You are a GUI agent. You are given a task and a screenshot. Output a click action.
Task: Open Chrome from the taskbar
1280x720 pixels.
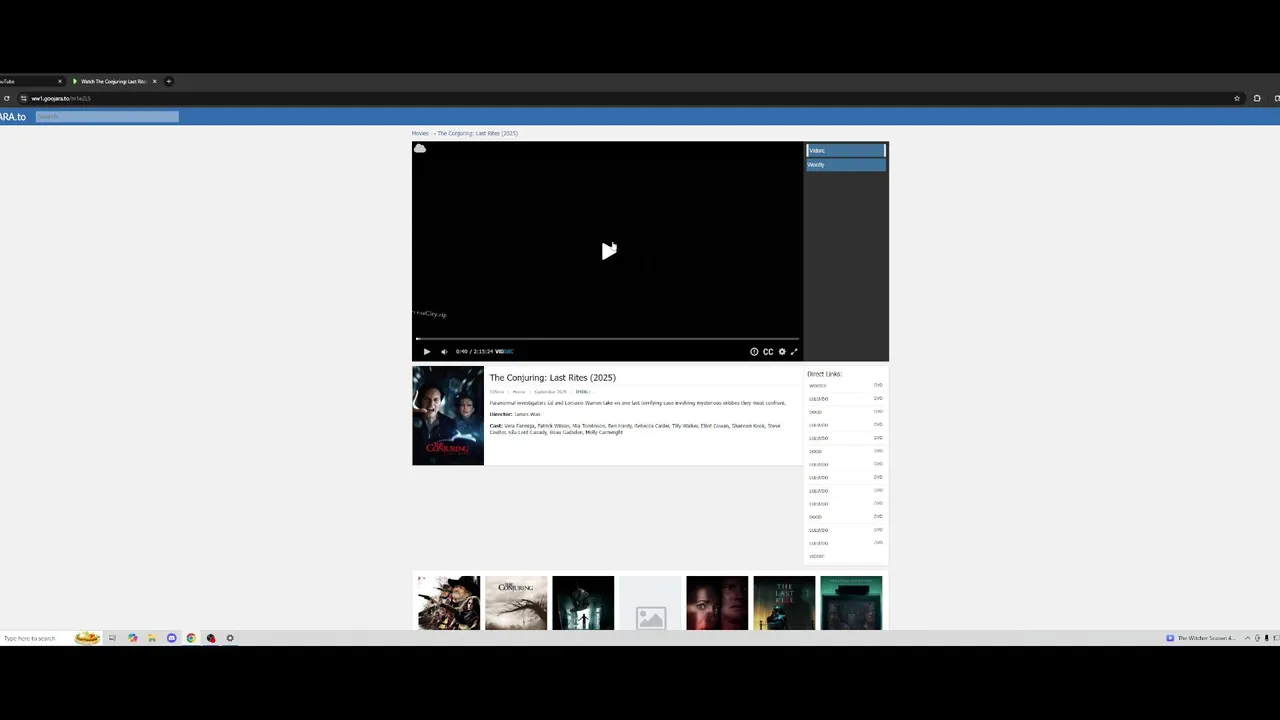(191, 638)
